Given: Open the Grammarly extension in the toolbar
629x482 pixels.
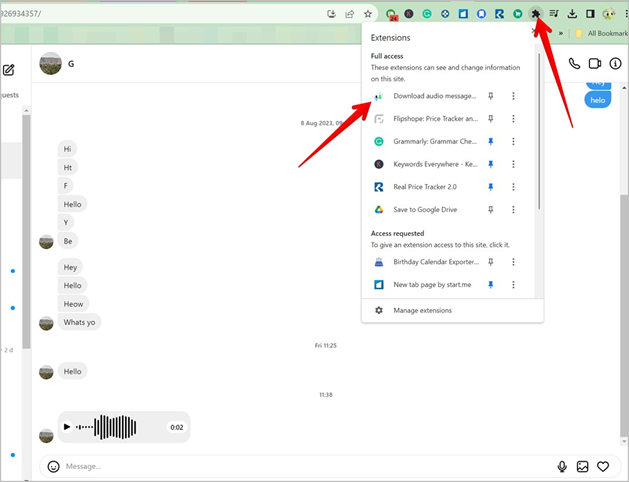Looking at the screenshot, I should [x=427, y=14].
